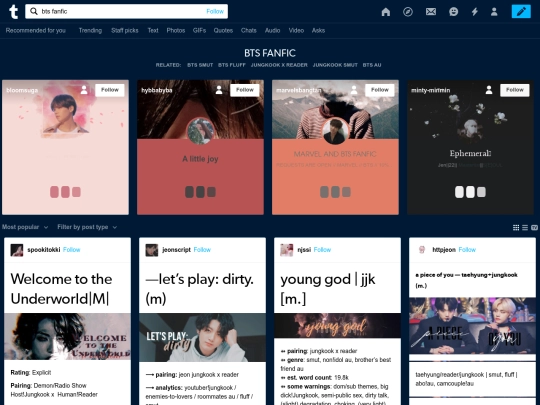Open the JUNGKOOK X READER related tag
This screenshot has width=540, height=405.
(x=279, y=65)
